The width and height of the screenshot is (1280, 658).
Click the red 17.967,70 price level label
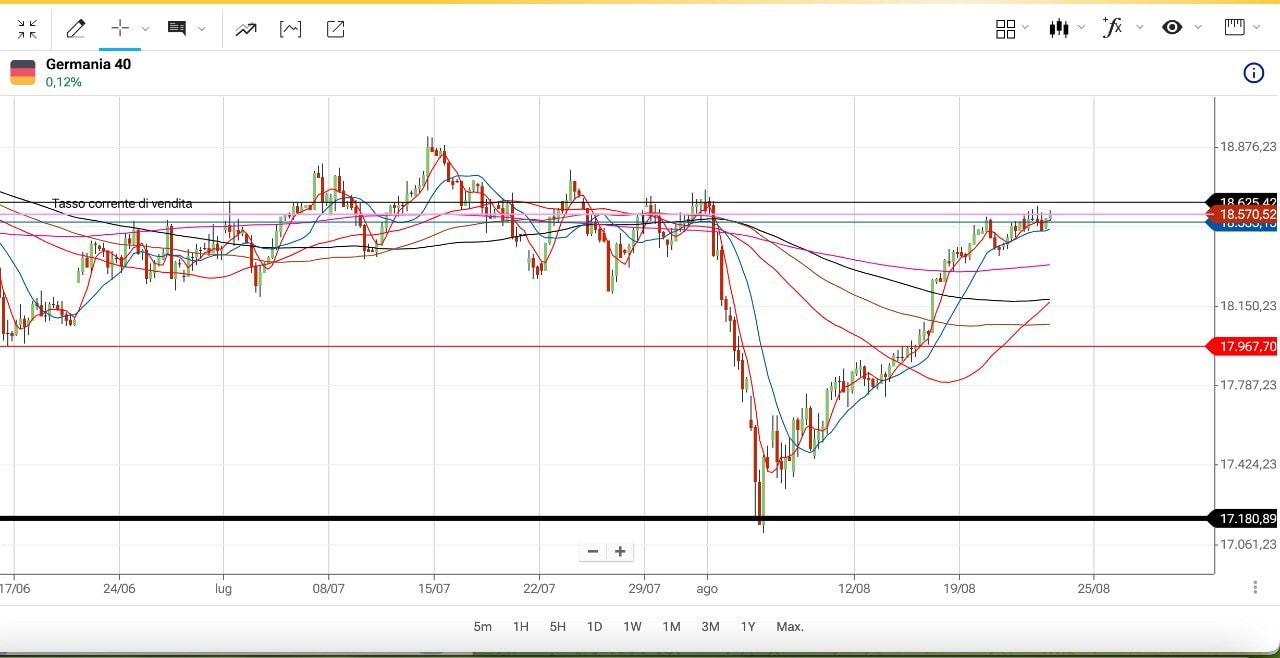click(1246, 347)
